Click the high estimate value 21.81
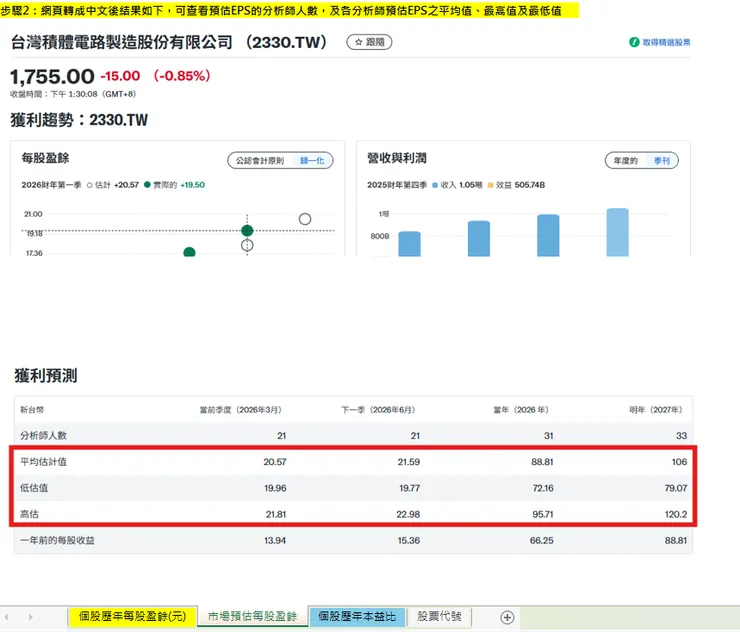Image resolution: width=740 pixels, height=632 pixels. [276, 514]
